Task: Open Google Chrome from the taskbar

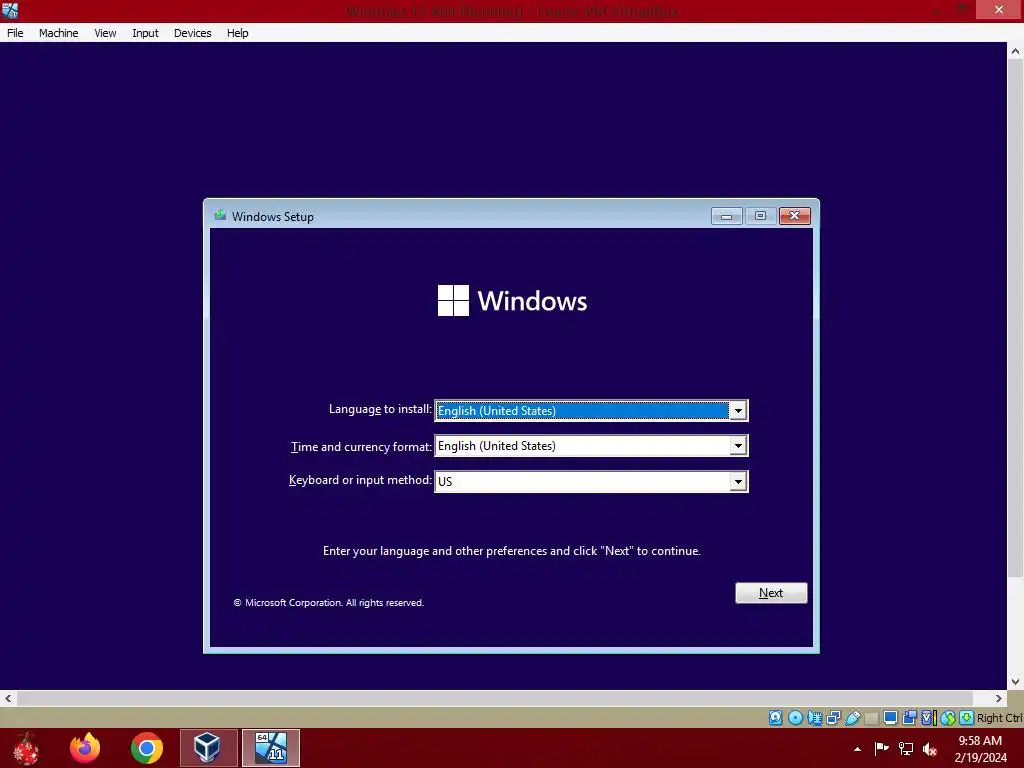Action: coord(146,748)
